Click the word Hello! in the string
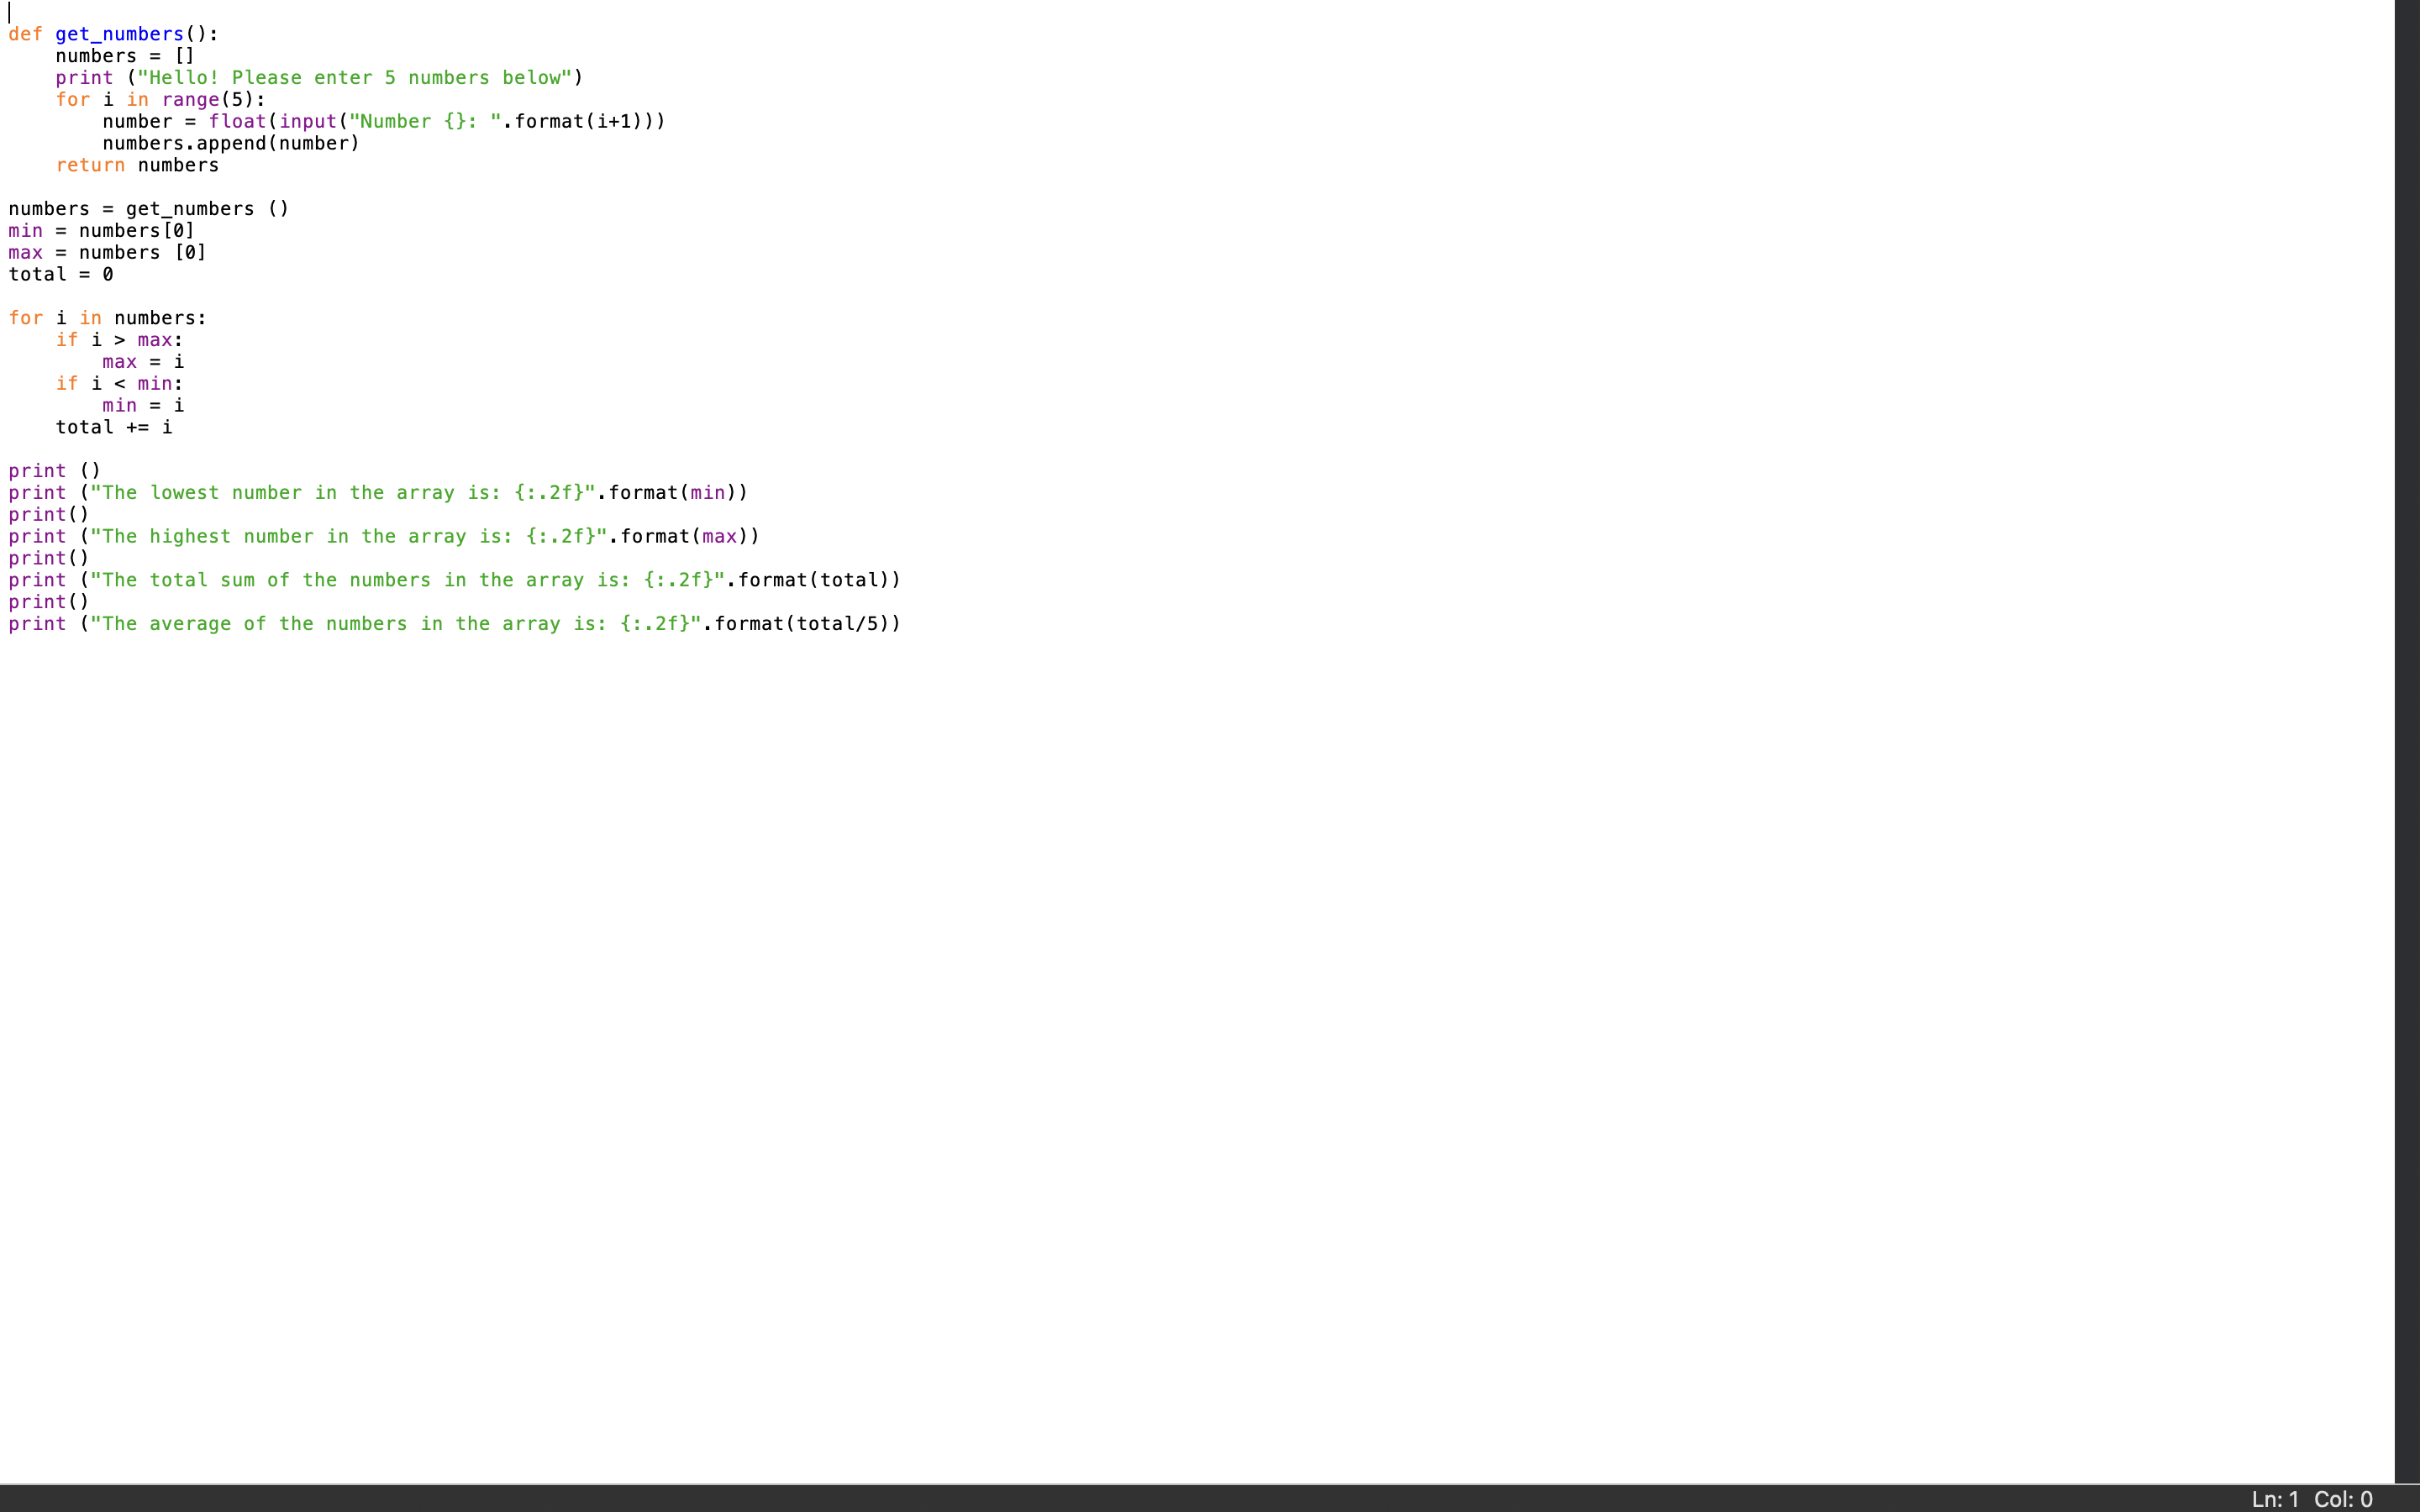 (183, 78)
